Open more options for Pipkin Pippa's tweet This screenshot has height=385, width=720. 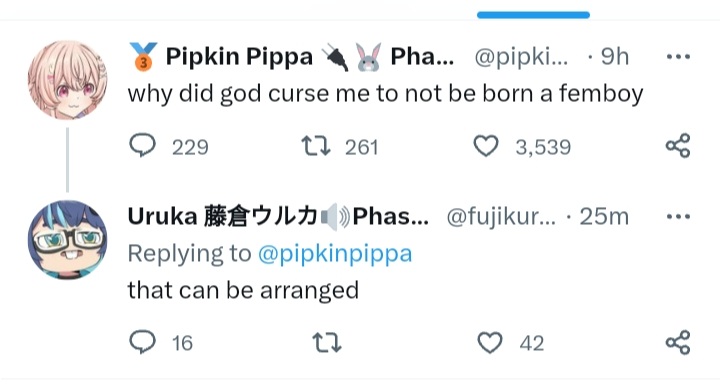(678, 57)
